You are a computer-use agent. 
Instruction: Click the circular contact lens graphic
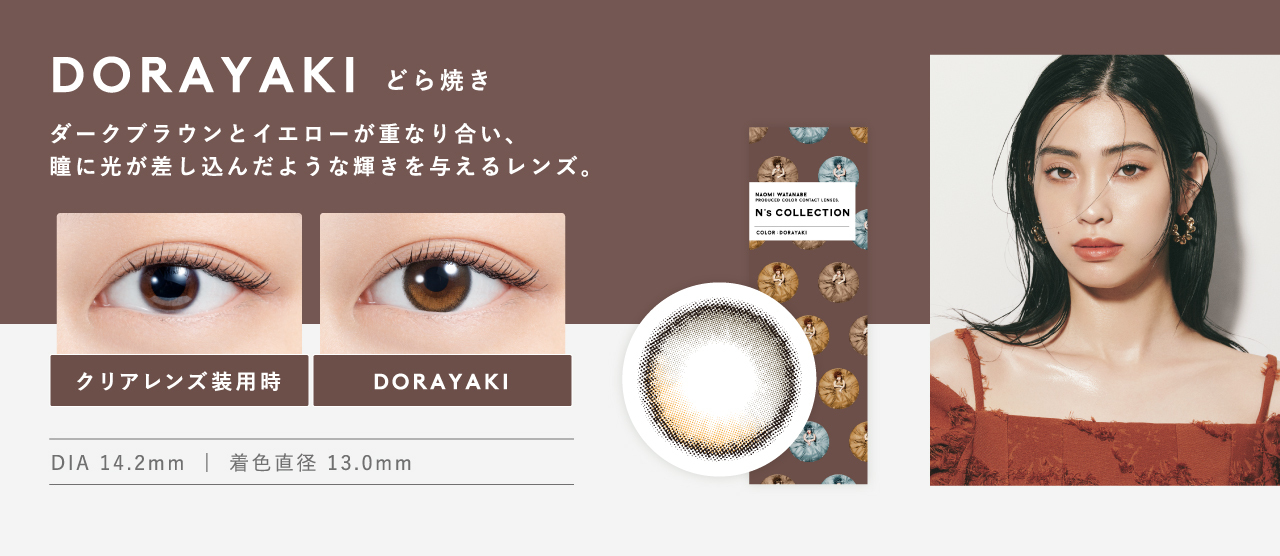point(720,379)
